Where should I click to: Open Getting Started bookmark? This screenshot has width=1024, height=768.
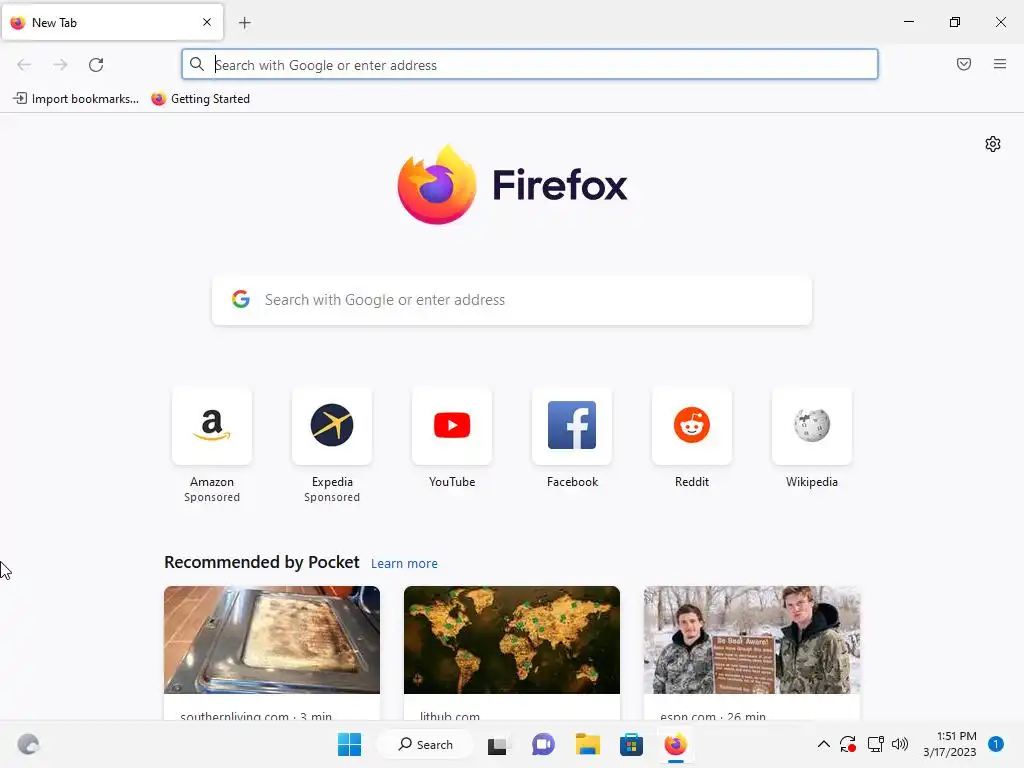point(200,99)
